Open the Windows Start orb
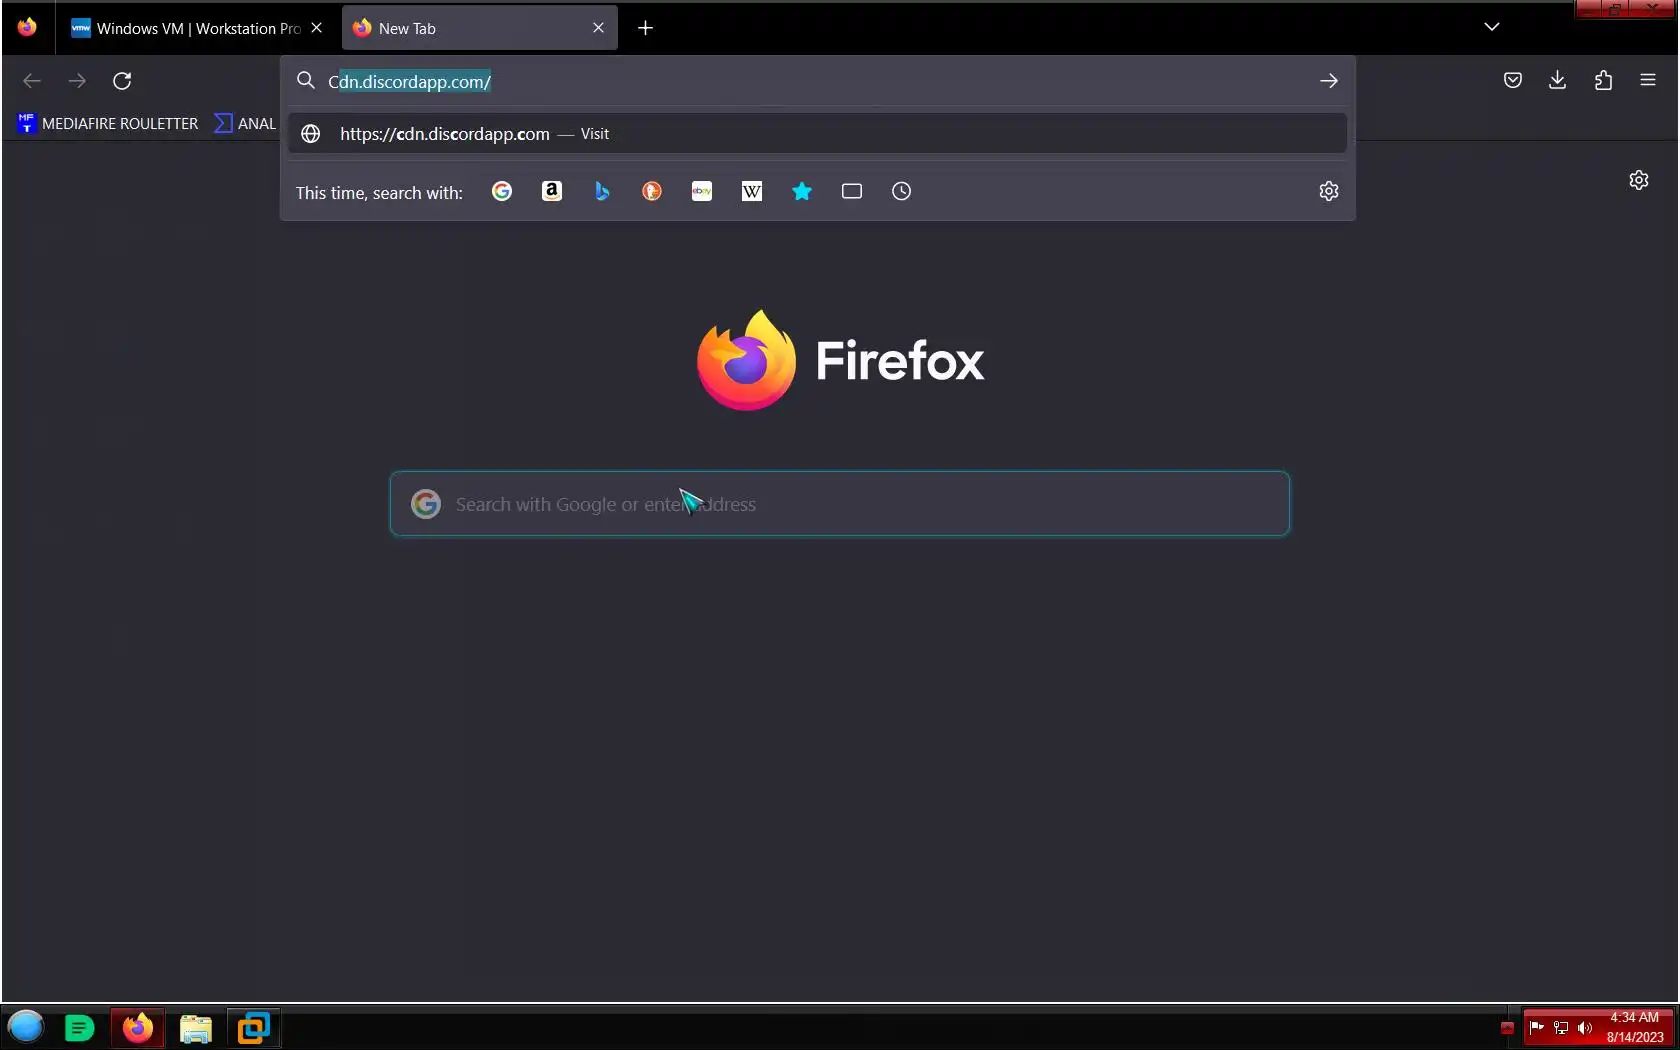Image resolution: width=1680 pixels, height=1050 pixels. click(x=26, y=1027)
